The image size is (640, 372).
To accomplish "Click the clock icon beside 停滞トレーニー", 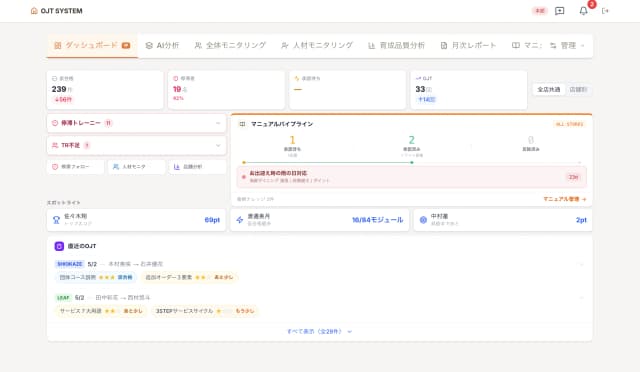I will pyautogui.click(x=55, y=123).
